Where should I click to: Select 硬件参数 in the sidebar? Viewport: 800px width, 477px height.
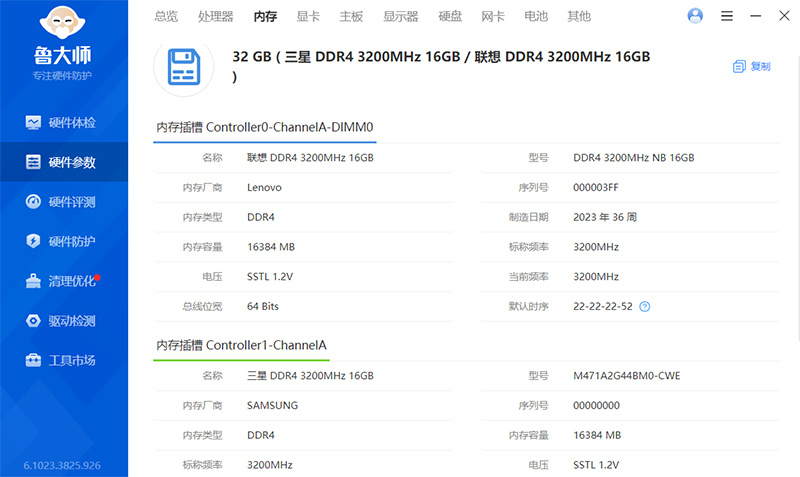click(64, 162)
